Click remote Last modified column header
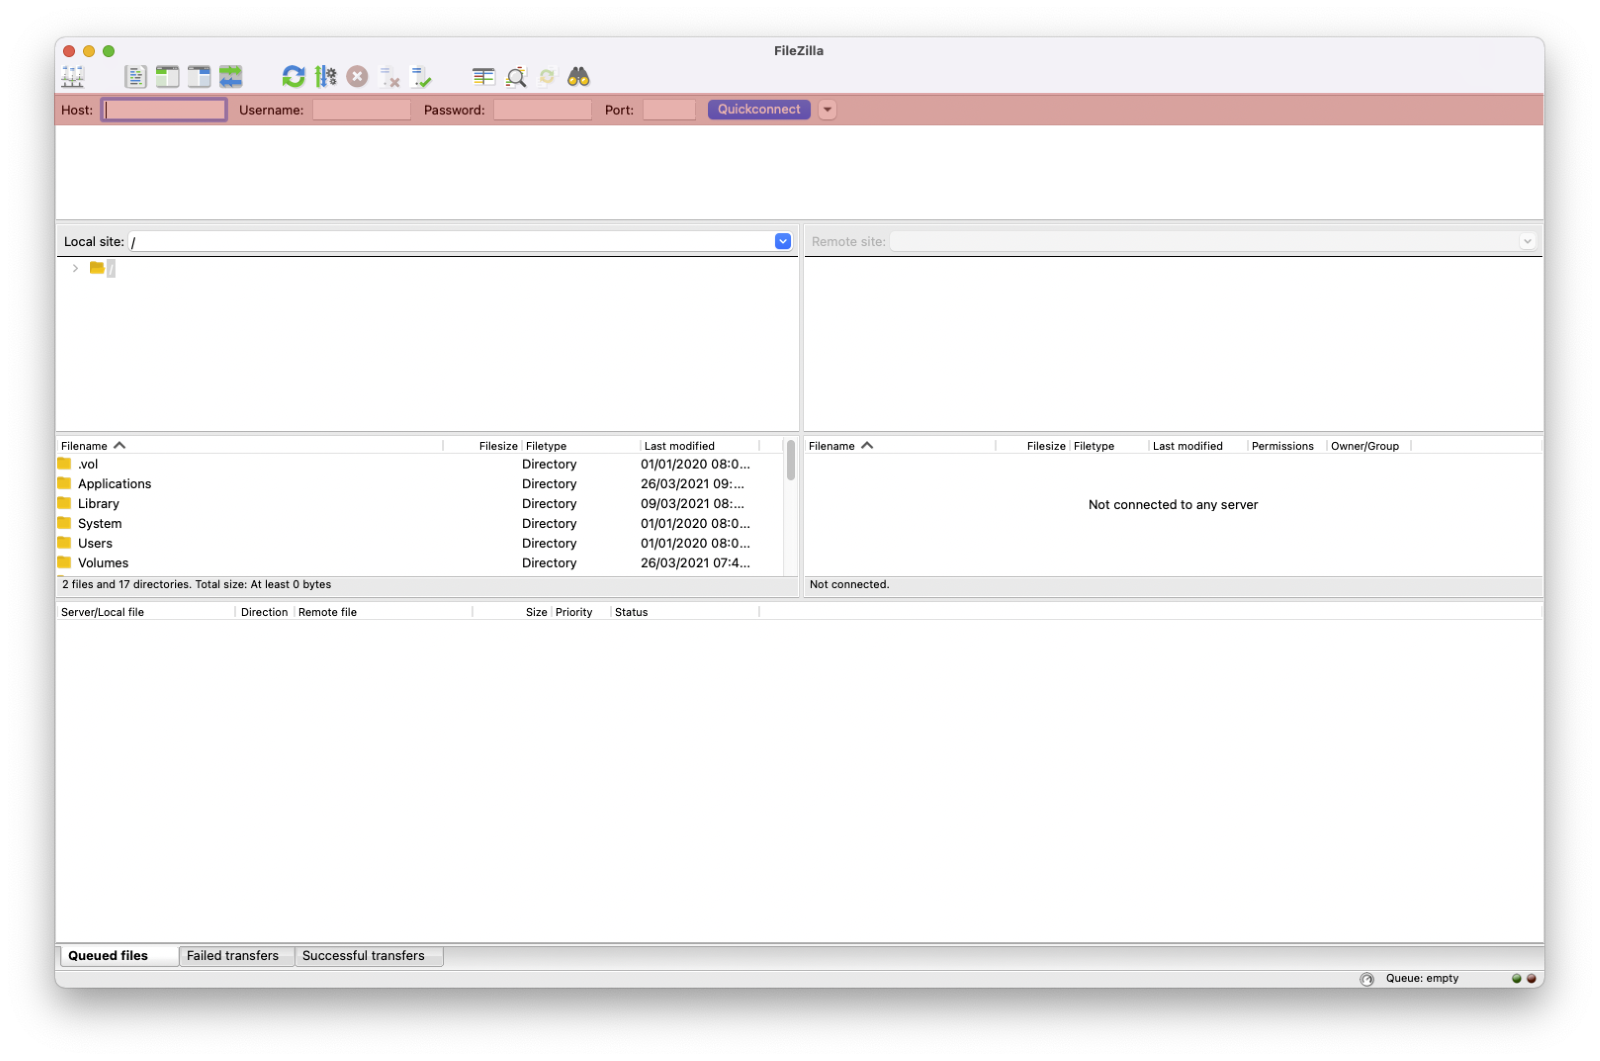The image size is (1600, 1061). pyautogui.click(x=1198, y=446)
